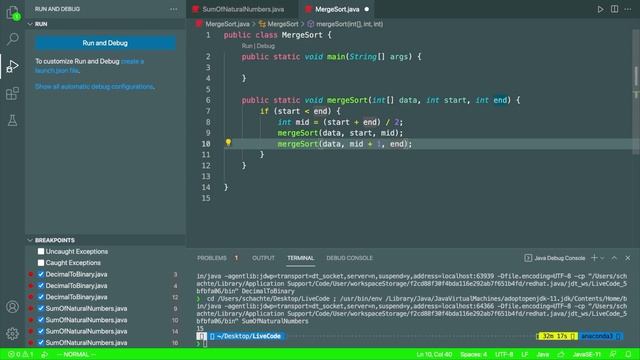The width and height of the screenshot is (640, 360).
Task: Split the editor to the right
Action: (614, 9)
